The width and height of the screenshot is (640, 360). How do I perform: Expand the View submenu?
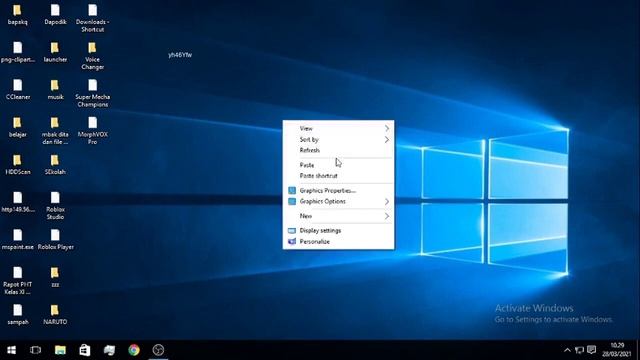338,129
